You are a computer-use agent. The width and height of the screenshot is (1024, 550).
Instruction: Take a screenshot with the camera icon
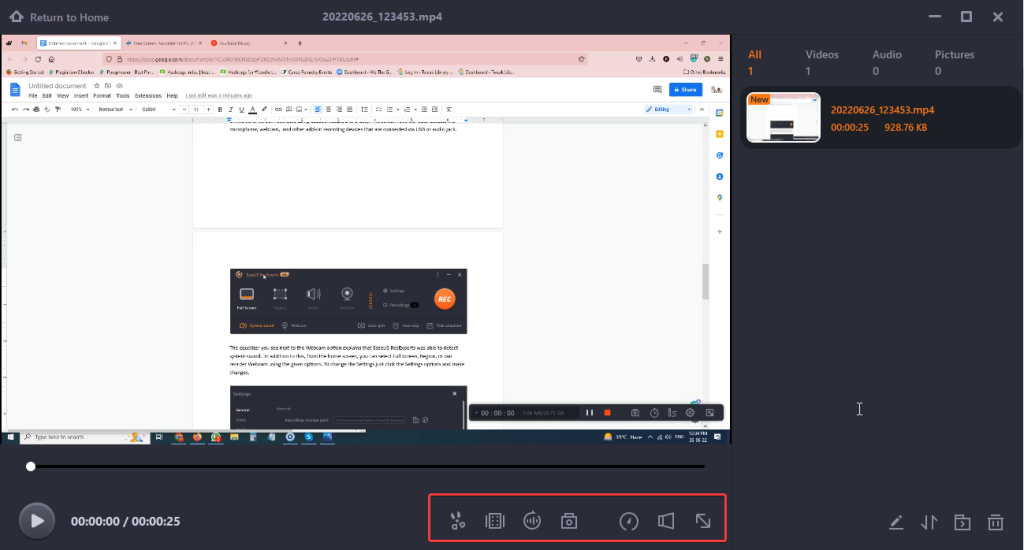coord(569,520)
